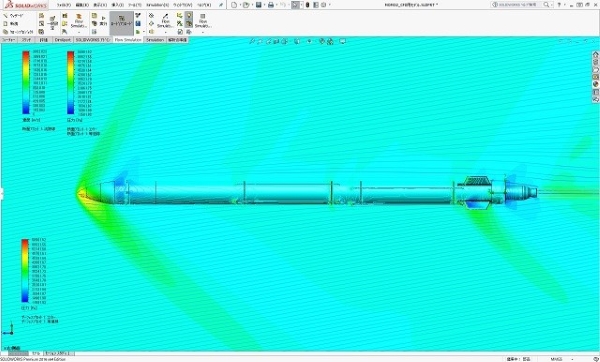
Task: Click the Open document folder icon
Action: 246,5
